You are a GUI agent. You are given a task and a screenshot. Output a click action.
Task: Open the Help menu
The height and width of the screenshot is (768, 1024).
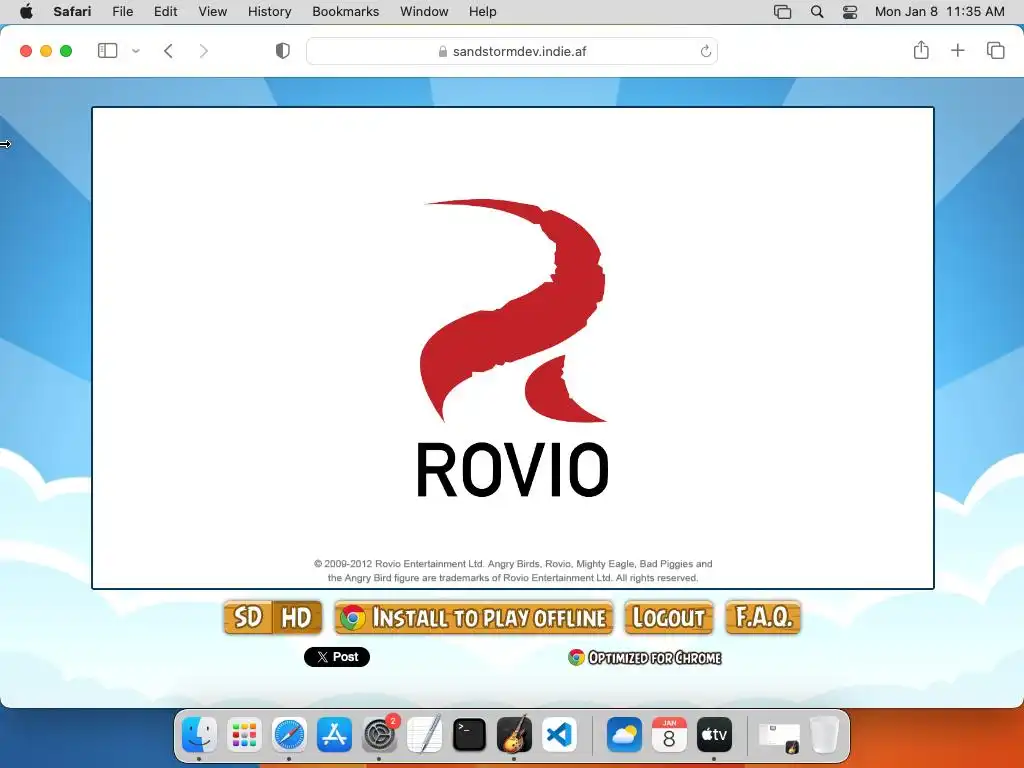[x=483, y=11]
